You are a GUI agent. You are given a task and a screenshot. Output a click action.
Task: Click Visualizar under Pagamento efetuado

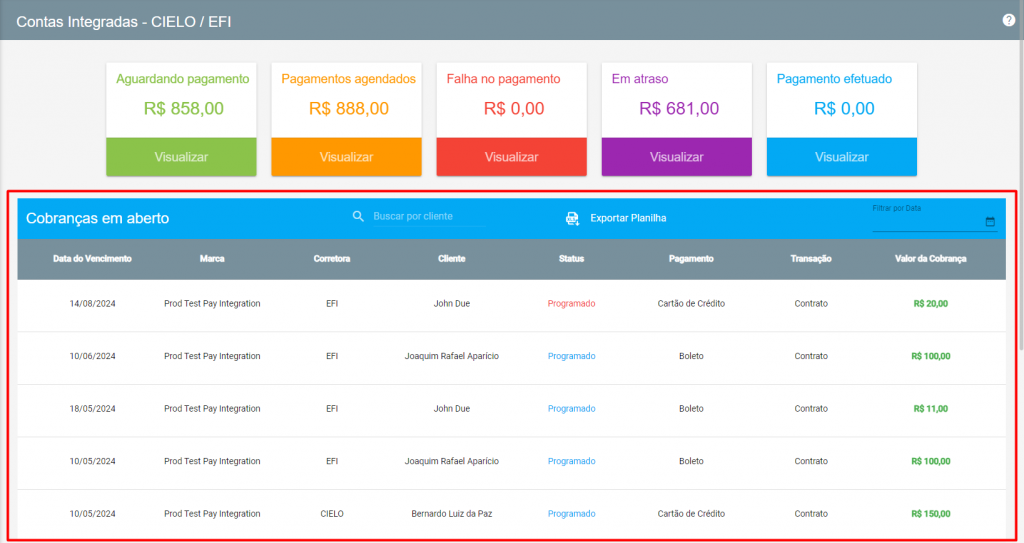(842, 157)
